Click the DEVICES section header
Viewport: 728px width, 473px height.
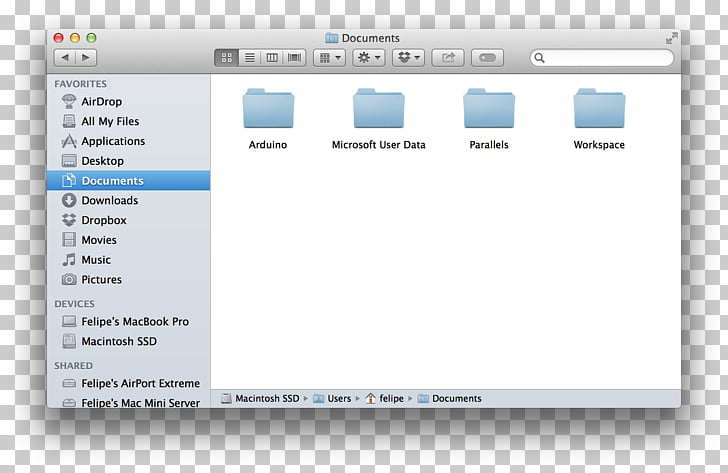[x=74, y=304]
